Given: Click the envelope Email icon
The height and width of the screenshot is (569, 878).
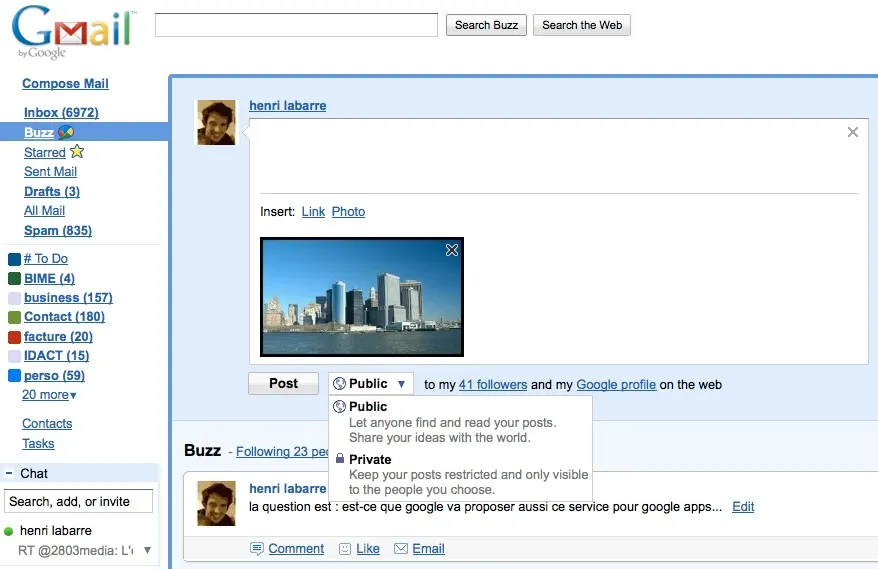Looking at the screenshot, I should tap(400, 548).
